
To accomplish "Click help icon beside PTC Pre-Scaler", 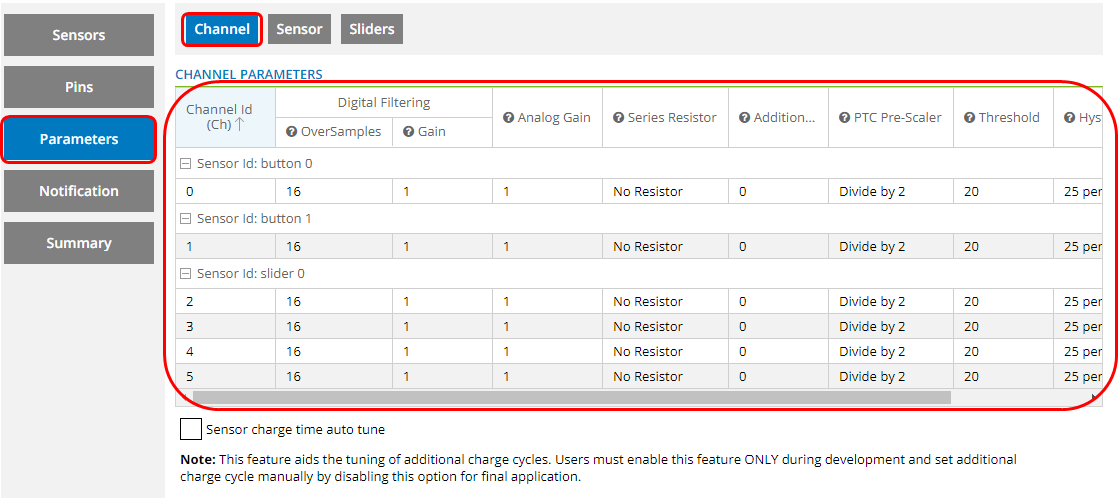I will click(845, 118).
